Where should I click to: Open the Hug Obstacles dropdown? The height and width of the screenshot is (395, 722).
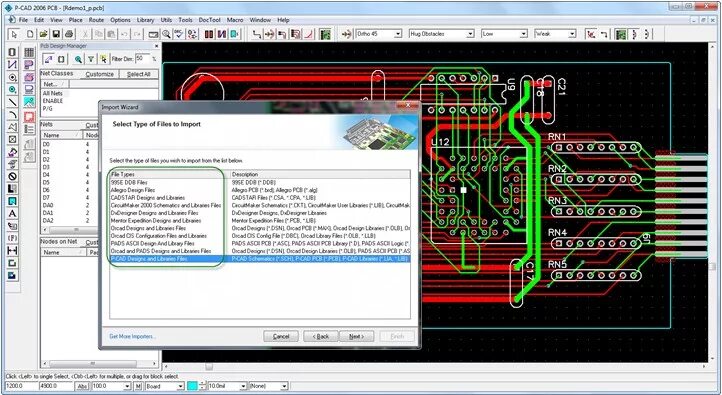(470, 34)
